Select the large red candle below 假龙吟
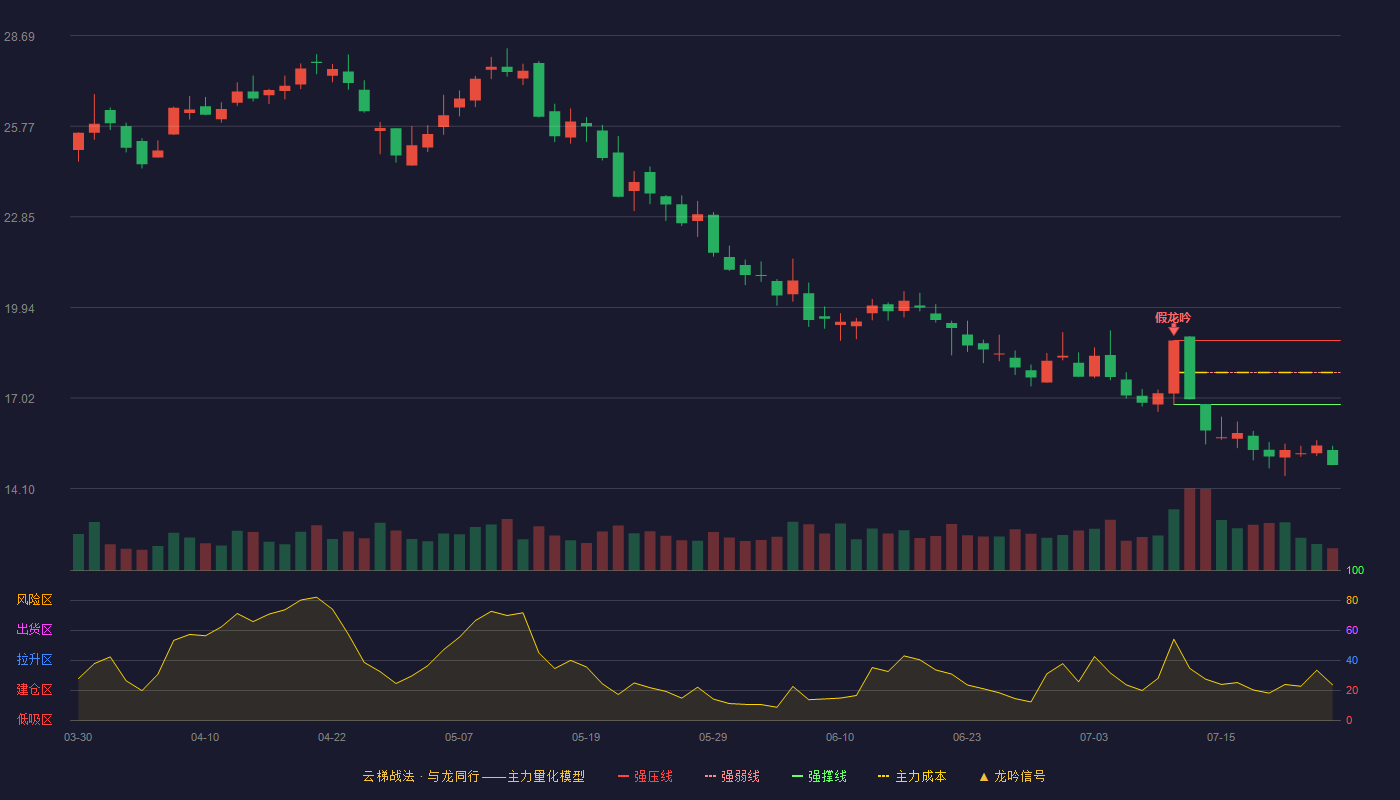 coord(1174,367)
